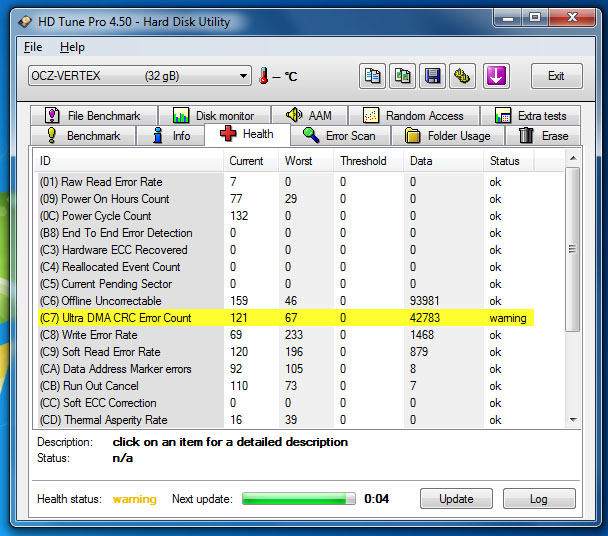This screenshot has width=608, height=536.
Task: Switch to the Benchmark tab
Action: [x=83, y=136]
